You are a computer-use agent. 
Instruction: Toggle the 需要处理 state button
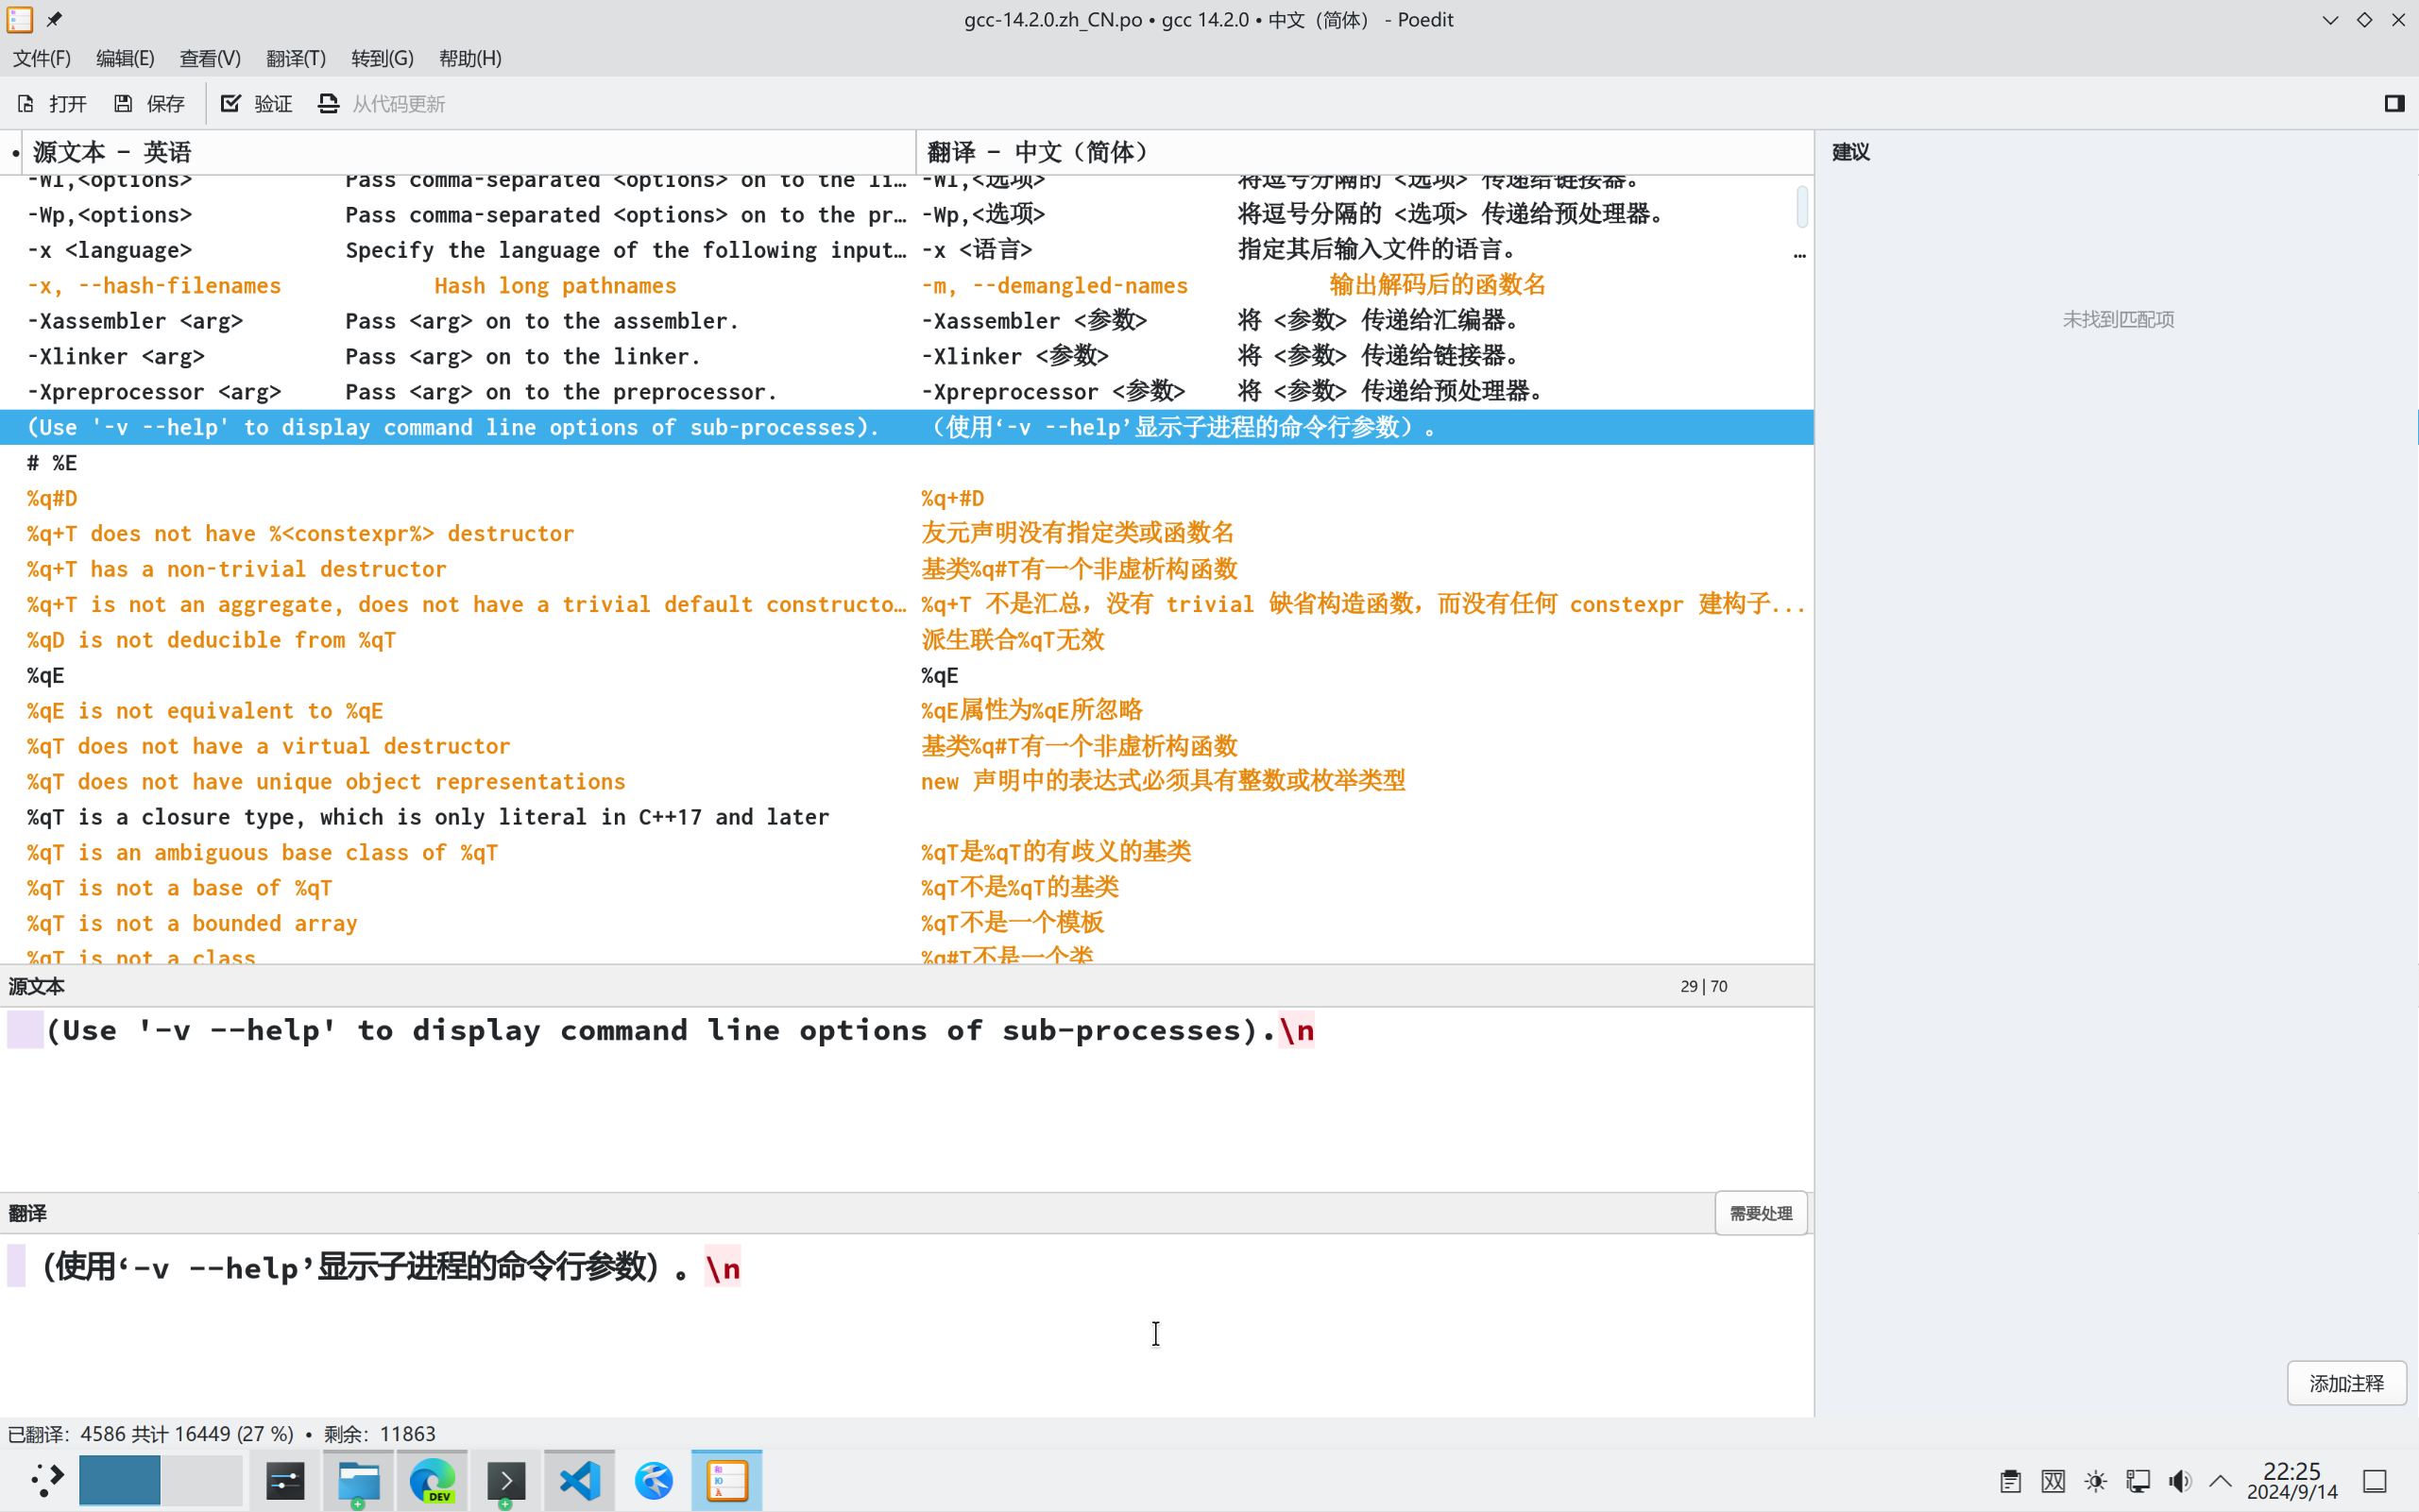point(1760,1212)
